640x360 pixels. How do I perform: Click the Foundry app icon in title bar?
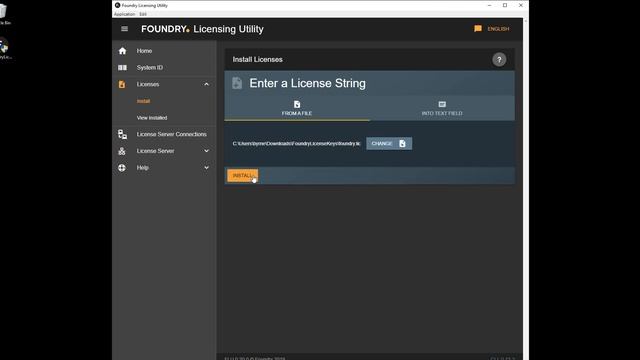[x=118, y=5]
